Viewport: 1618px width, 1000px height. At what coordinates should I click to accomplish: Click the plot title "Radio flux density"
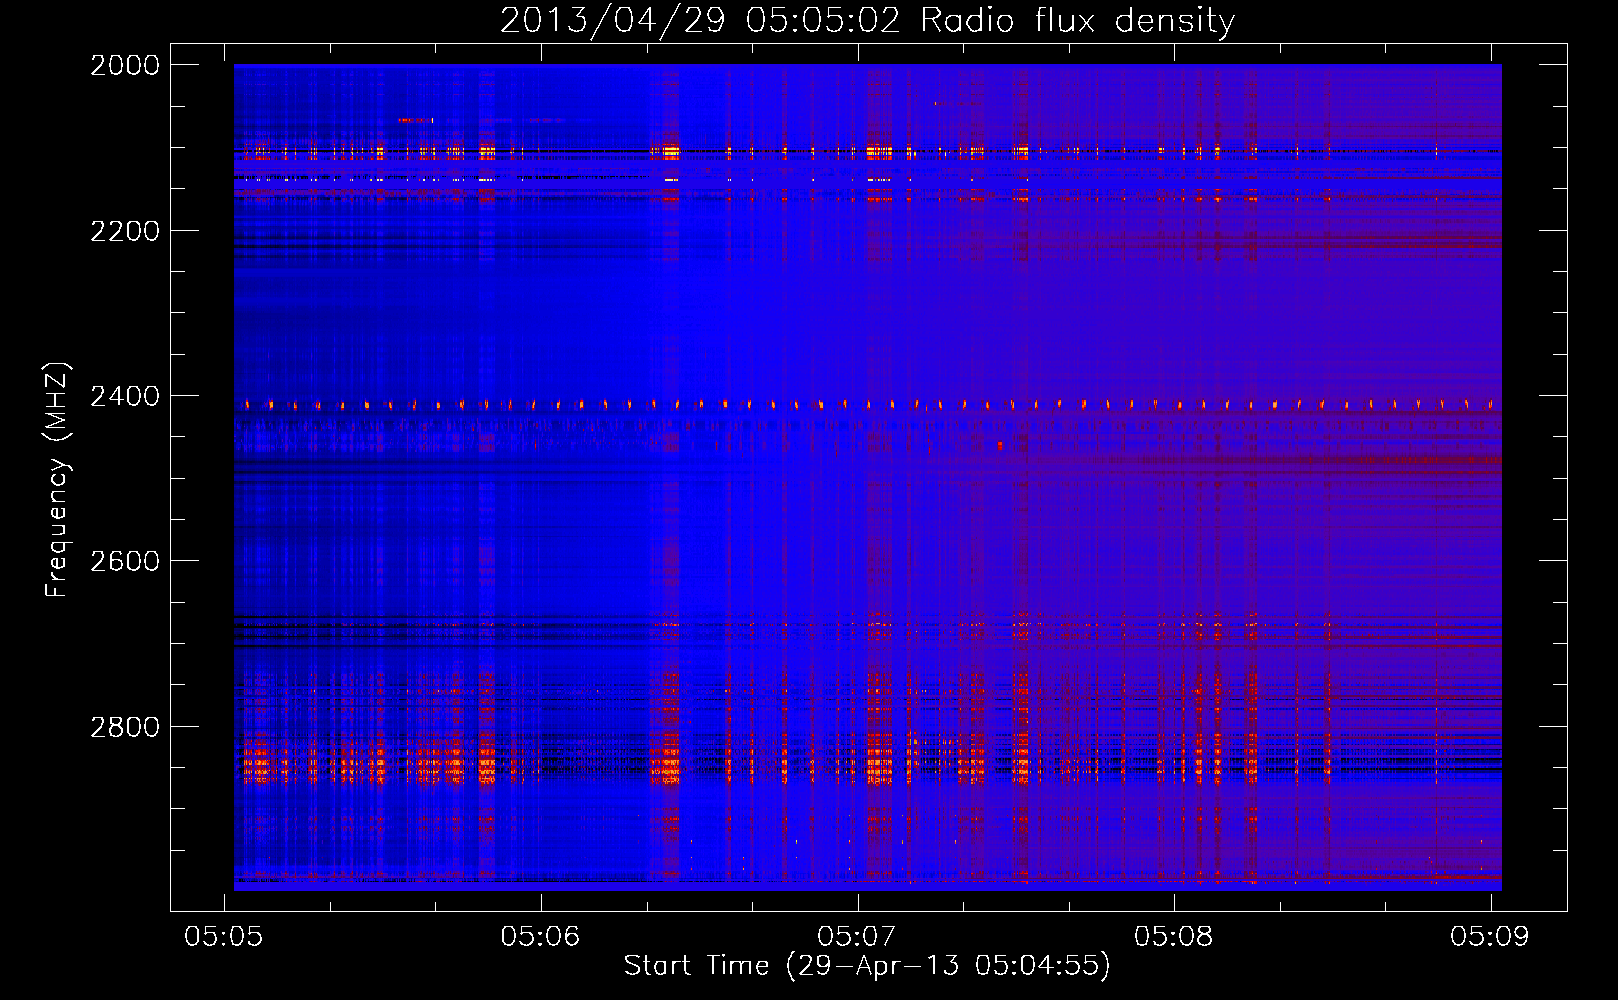pyautogui.click(x=1078, y=21)
